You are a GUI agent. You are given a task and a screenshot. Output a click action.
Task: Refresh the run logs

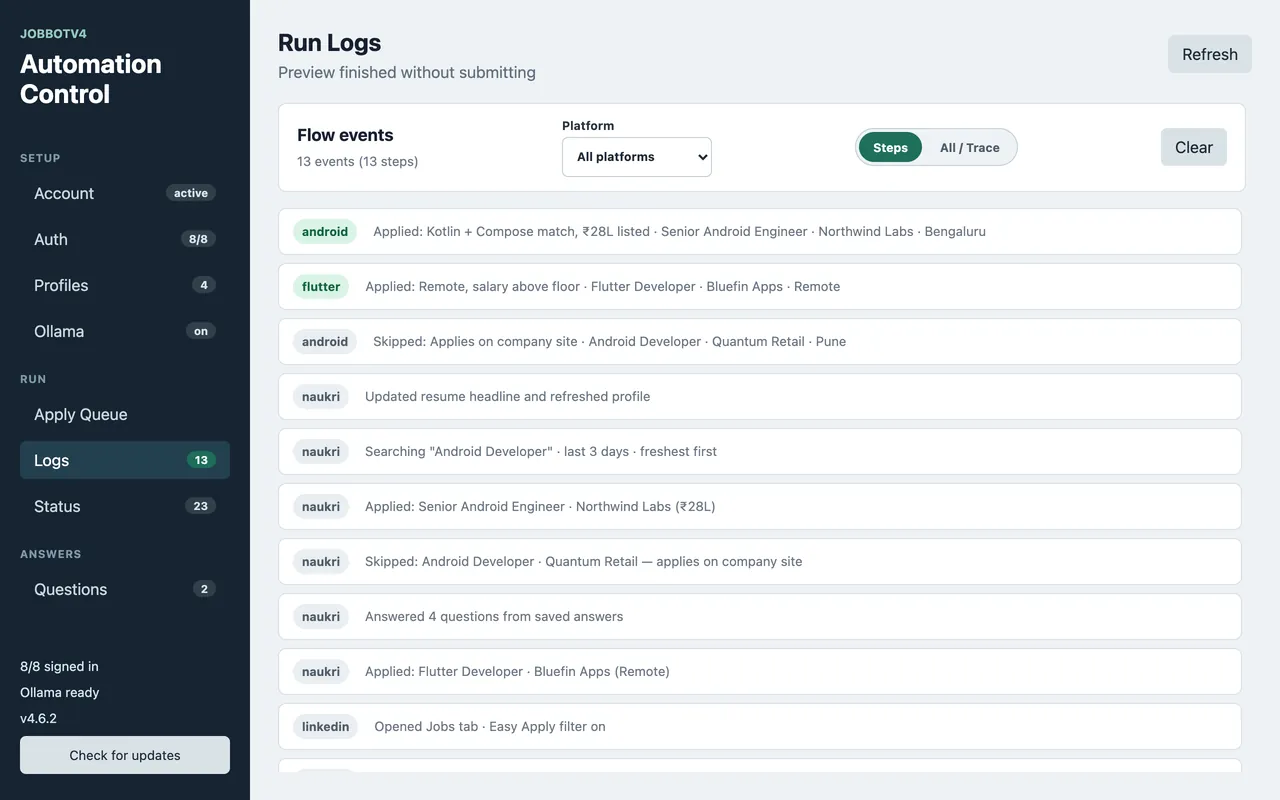tap(1210, 54)
